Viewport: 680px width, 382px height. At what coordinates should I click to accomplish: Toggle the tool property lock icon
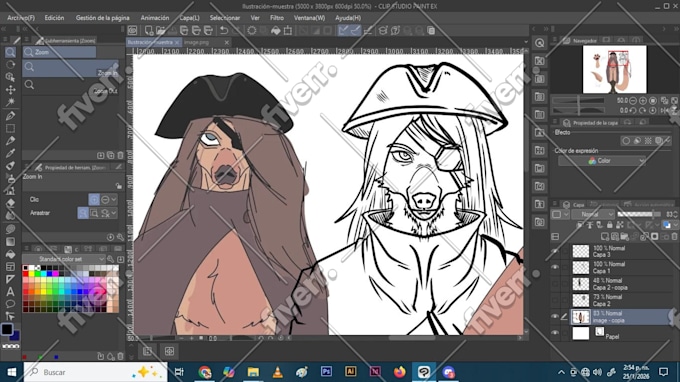click(118, 186)
